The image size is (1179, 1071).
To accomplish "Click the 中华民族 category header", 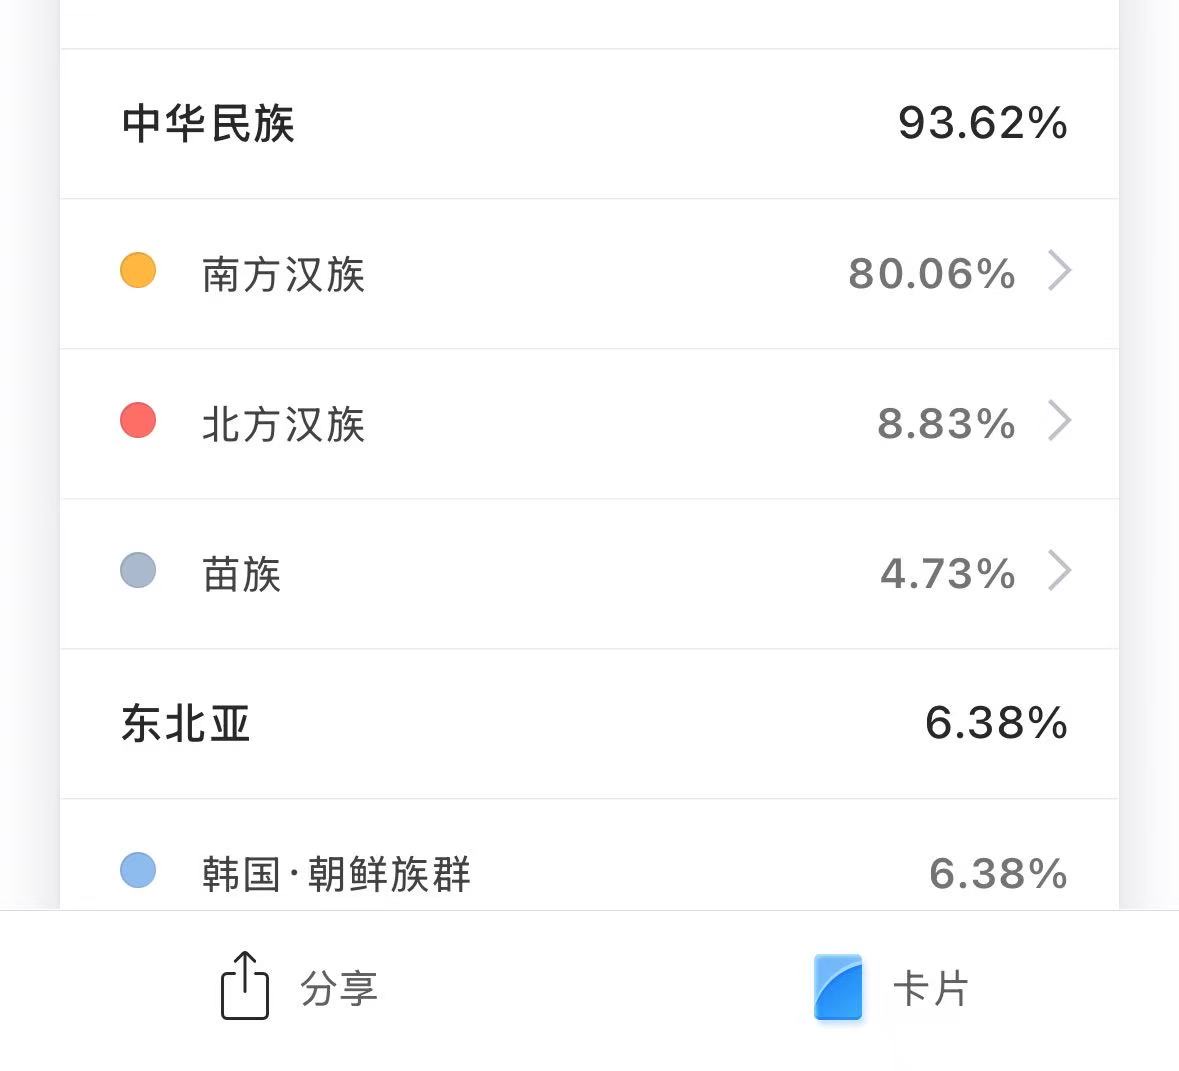I will click(208, 124).
